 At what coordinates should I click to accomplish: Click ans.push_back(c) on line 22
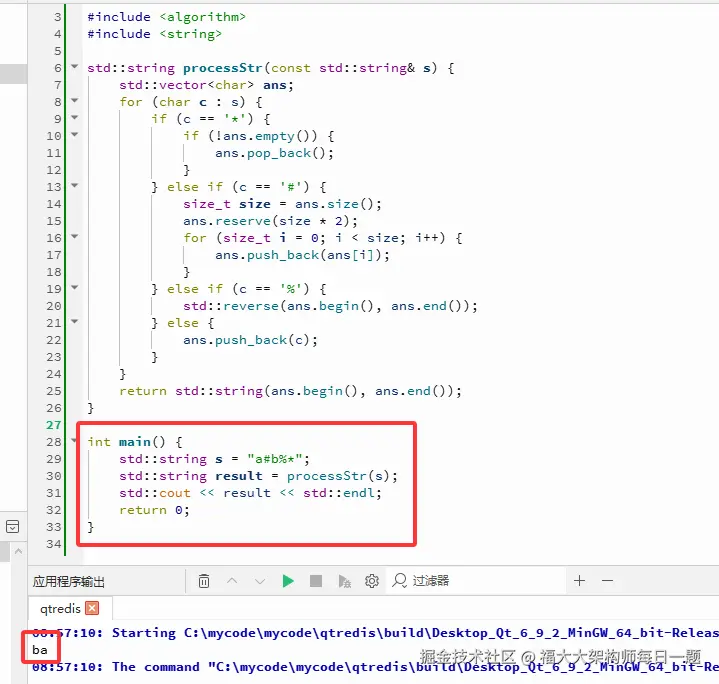click(x=250, y=340)
